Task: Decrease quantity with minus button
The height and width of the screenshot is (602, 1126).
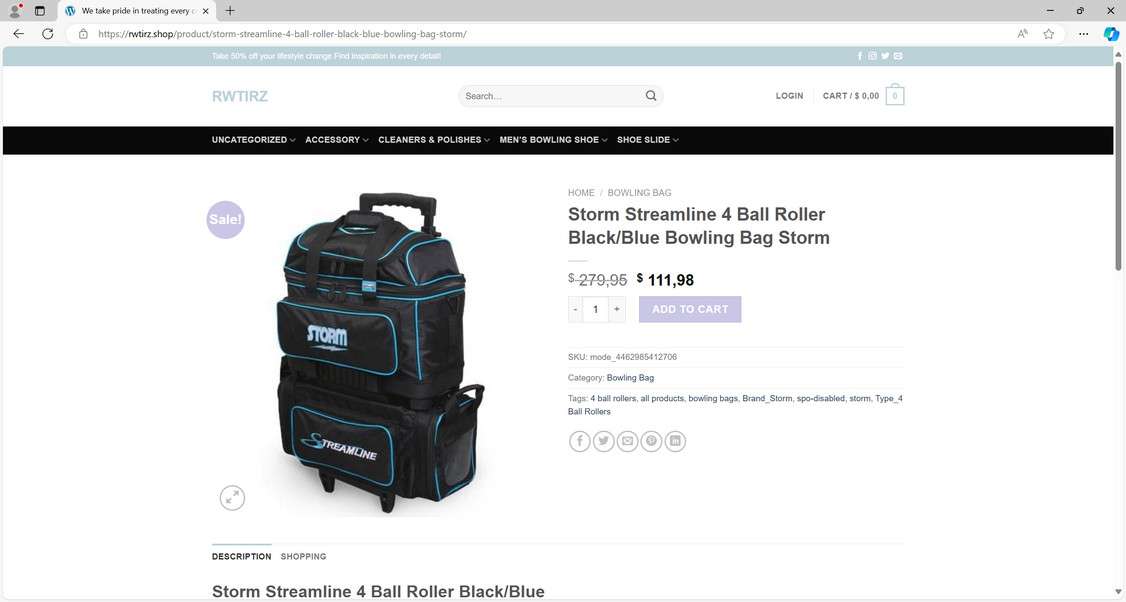Action: [575, 309]
